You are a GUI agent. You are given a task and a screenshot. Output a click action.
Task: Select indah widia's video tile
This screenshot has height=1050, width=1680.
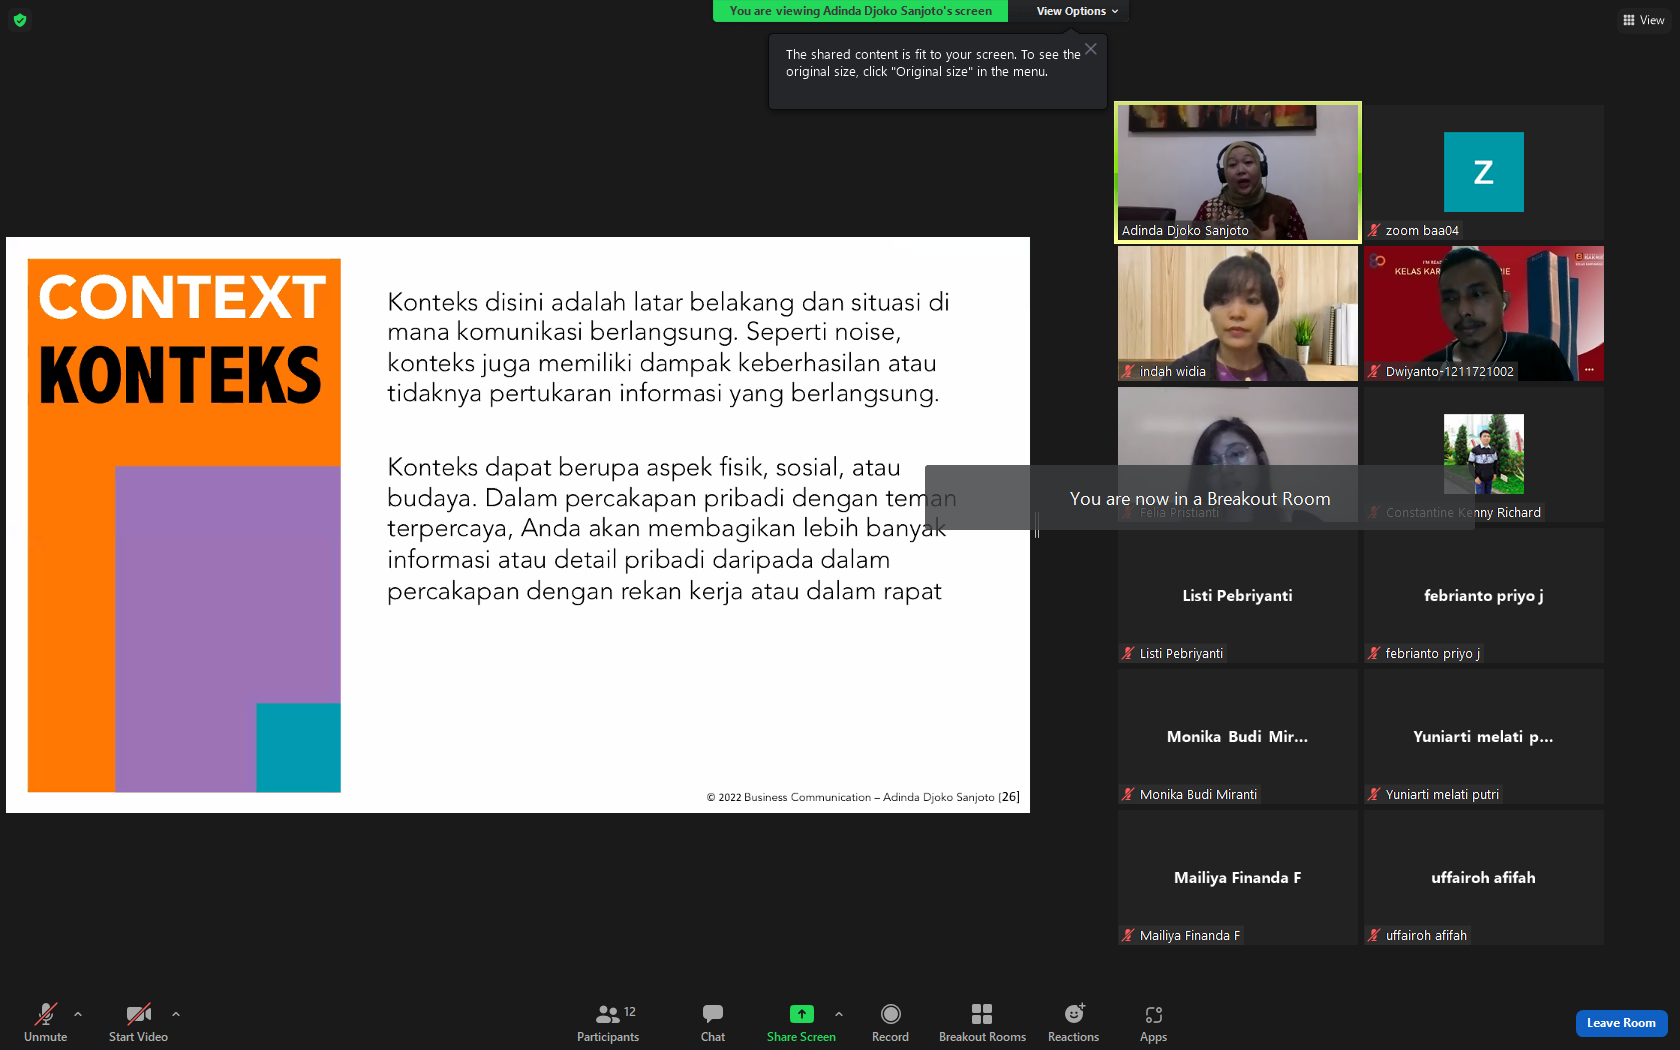1238,314
